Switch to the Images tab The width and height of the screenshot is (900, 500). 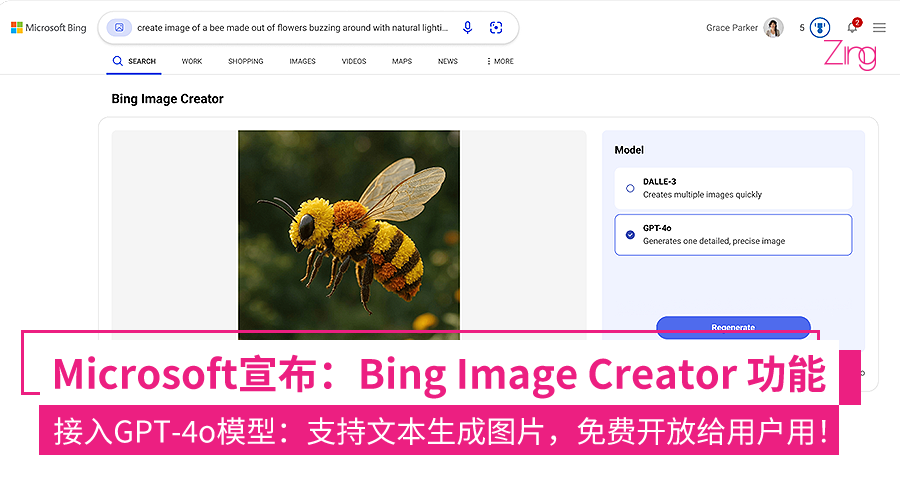302,61
